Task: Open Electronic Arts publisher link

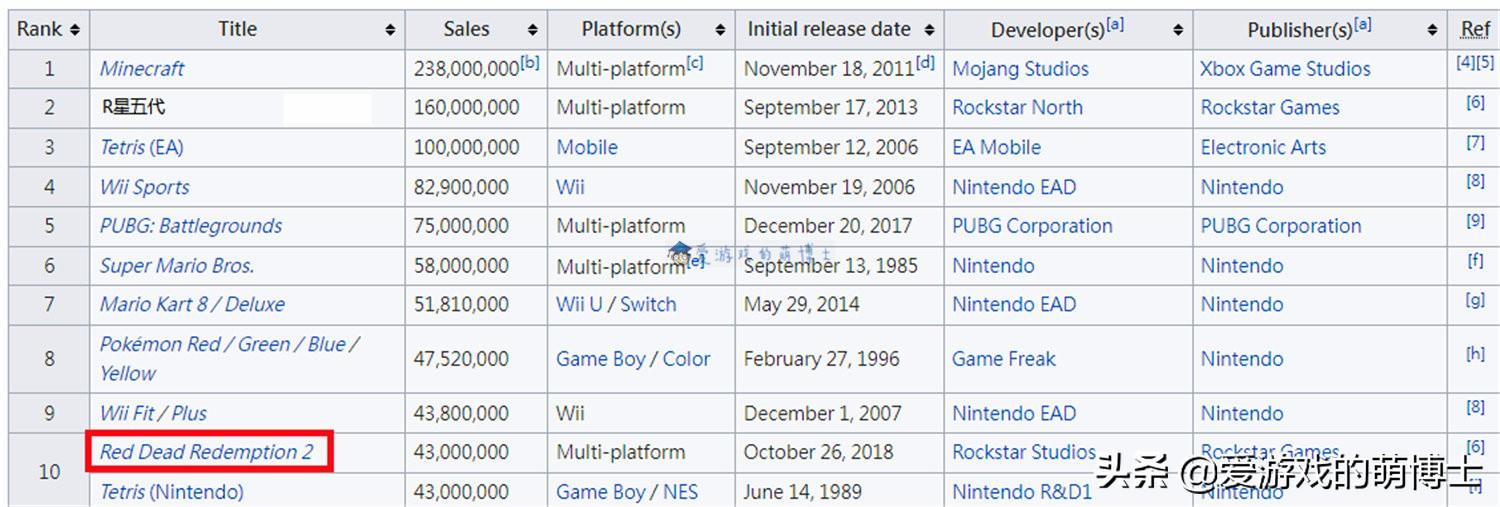Action: [1263, 148]
